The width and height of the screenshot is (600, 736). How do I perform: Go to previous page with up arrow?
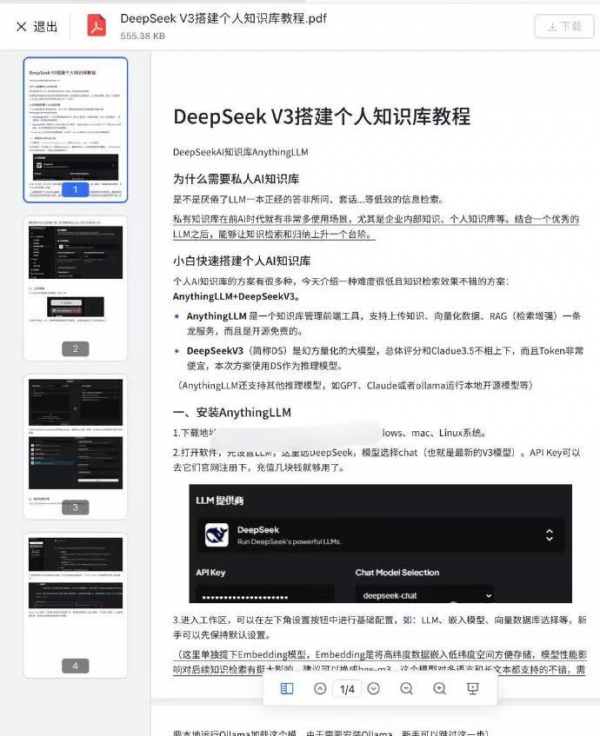tap(320, 689)
